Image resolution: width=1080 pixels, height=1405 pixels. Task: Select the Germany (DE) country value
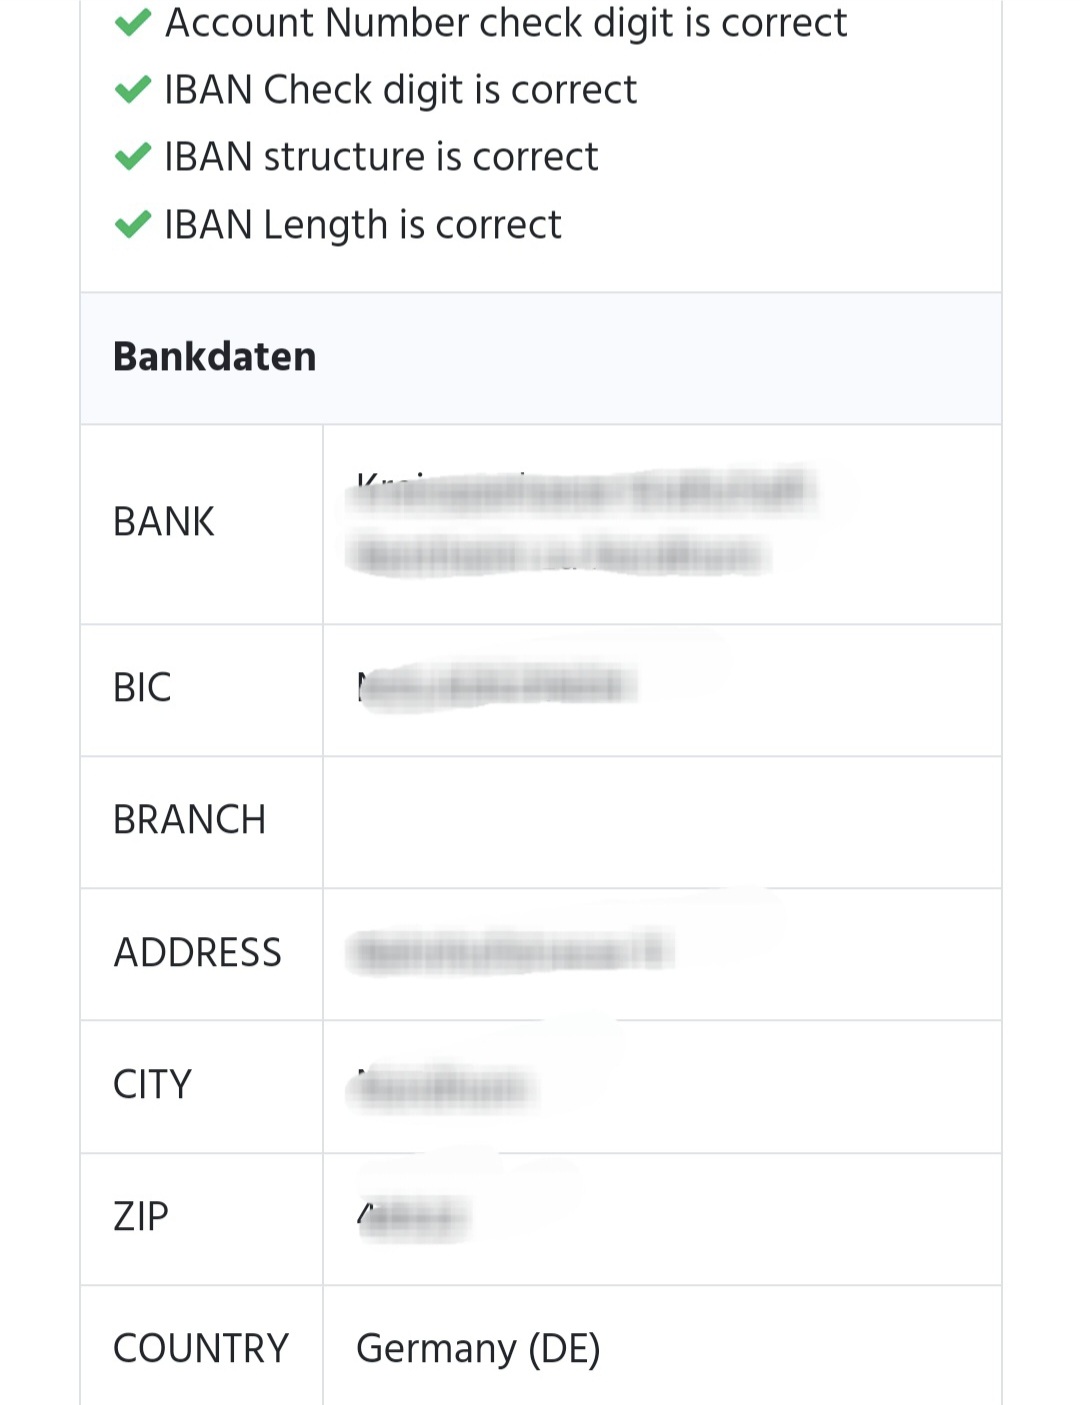478,1349
